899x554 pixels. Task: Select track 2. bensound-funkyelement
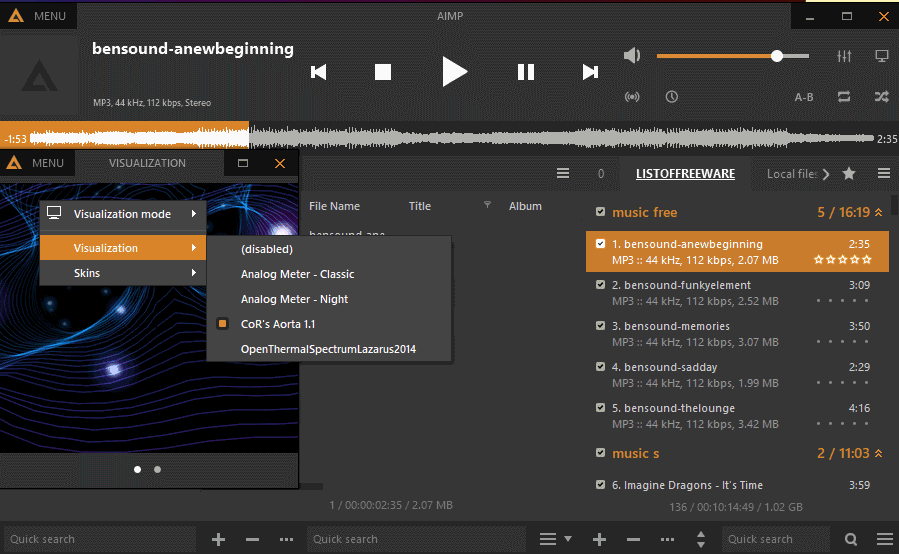[x=737, y=292]
